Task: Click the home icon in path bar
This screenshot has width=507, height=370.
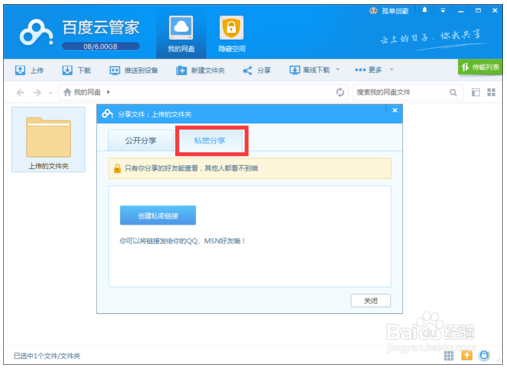Action: coord(67,92)
